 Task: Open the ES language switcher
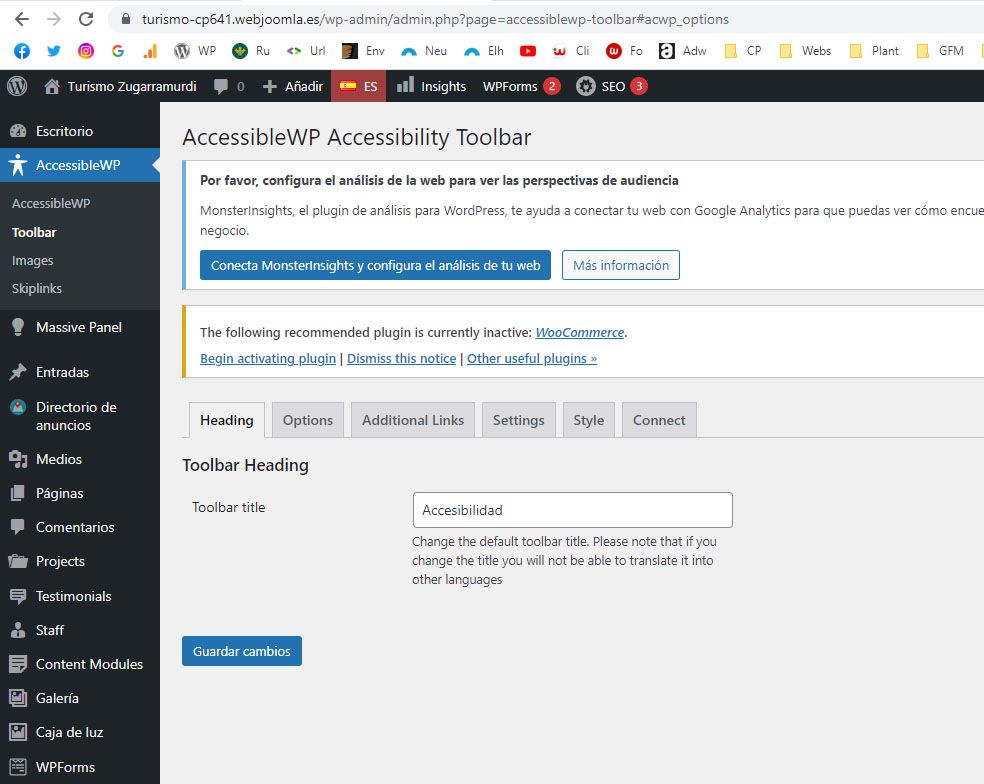click(358, 86)
